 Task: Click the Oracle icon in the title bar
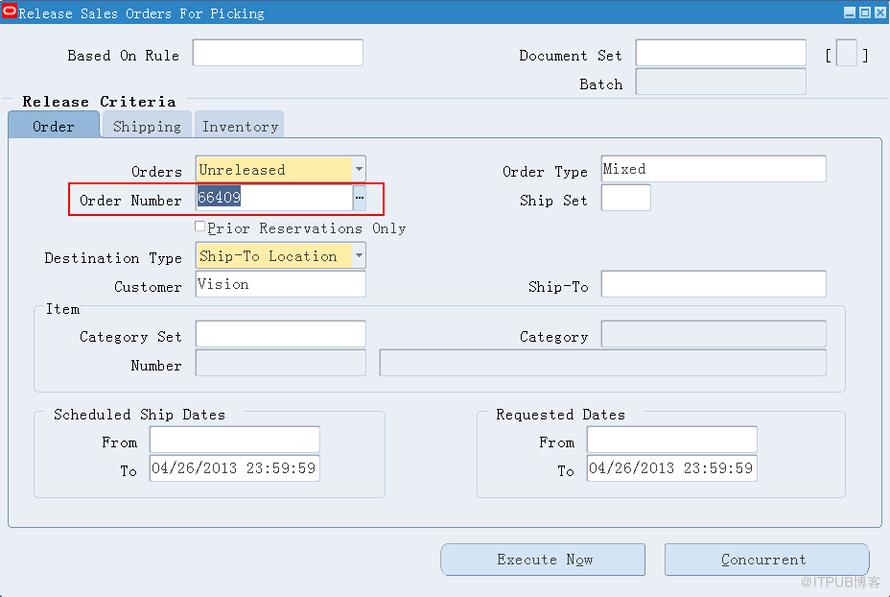click(x=10, y=11)
